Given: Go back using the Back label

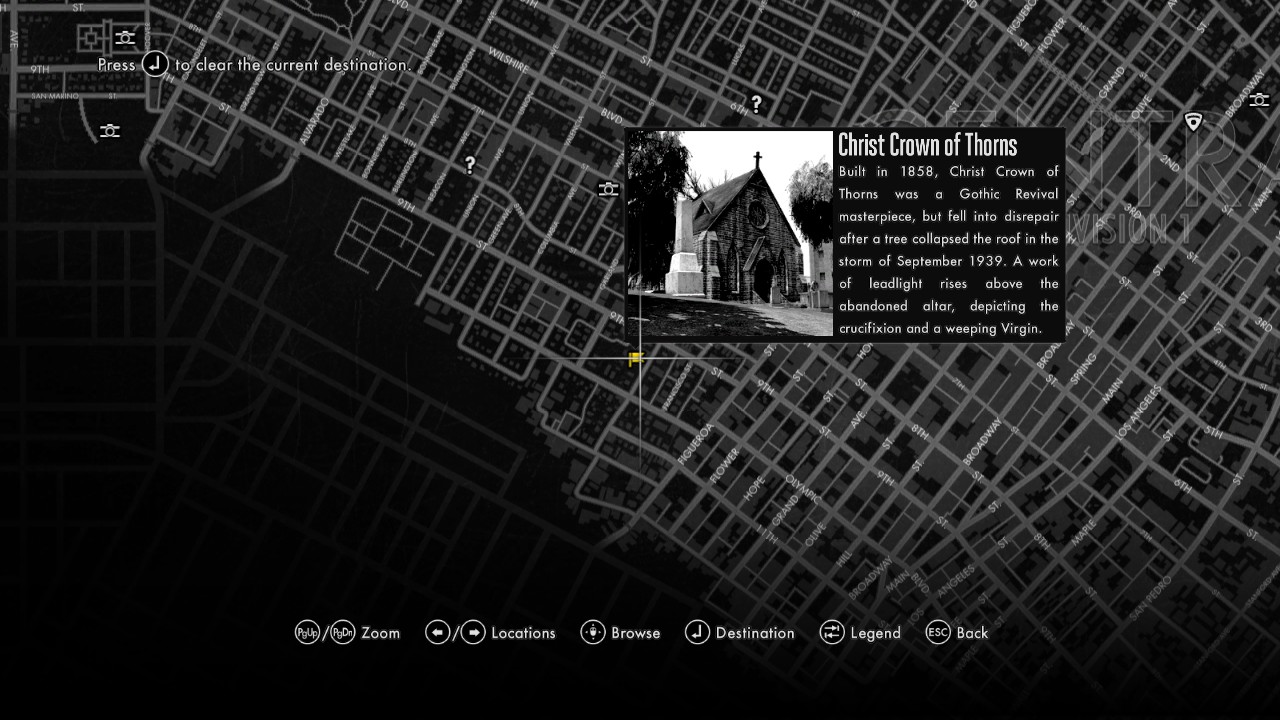Looking at the screenshot, I should (972, 633).
